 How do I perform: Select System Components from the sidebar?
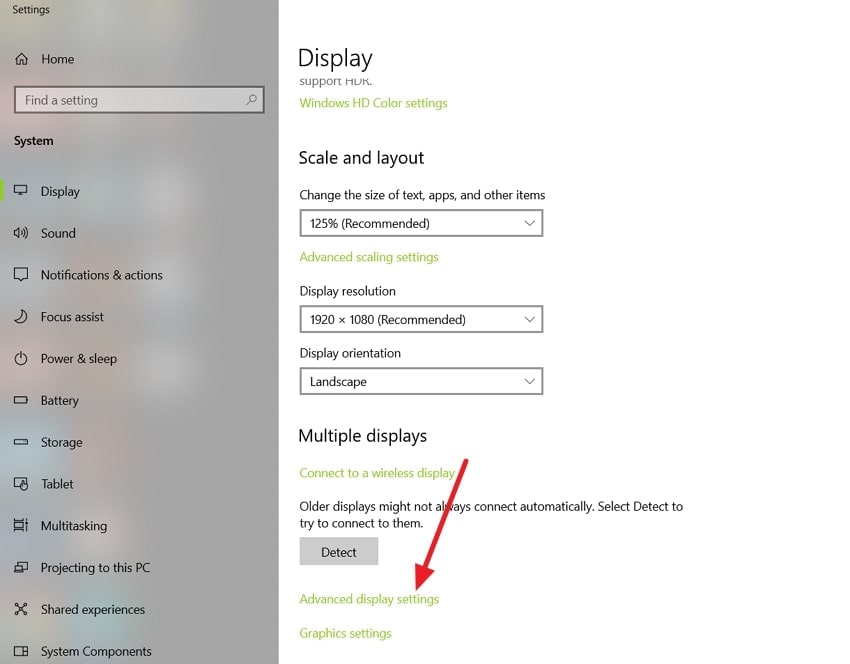(x=22, y=651)
